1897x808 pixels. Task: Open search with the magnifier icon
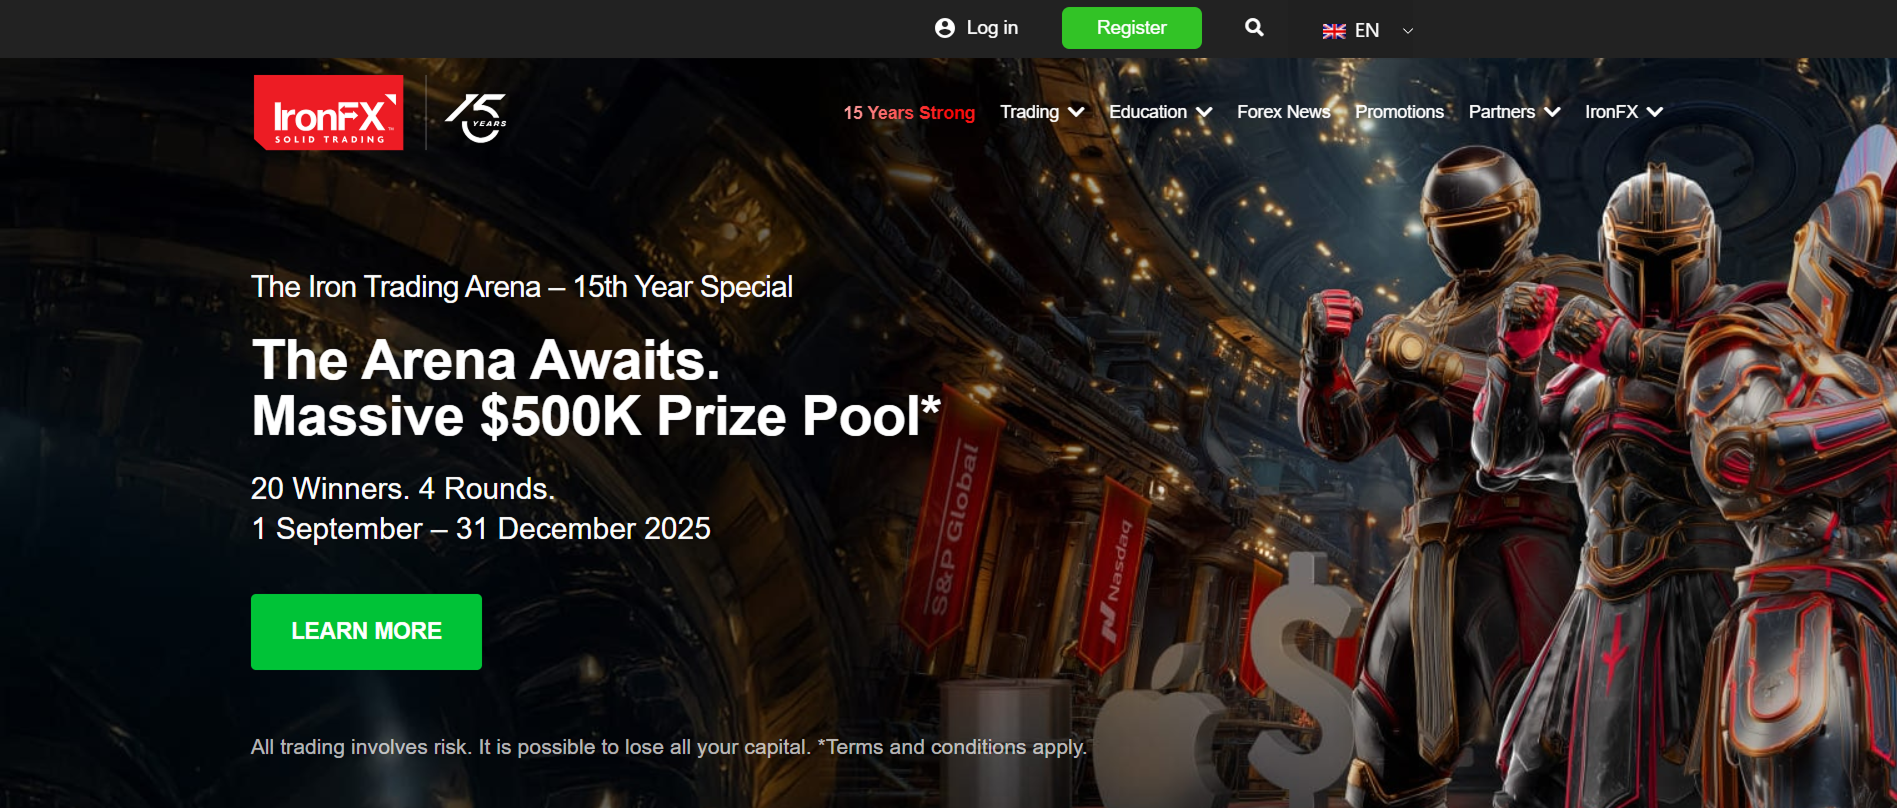(x=1254, y=28)
